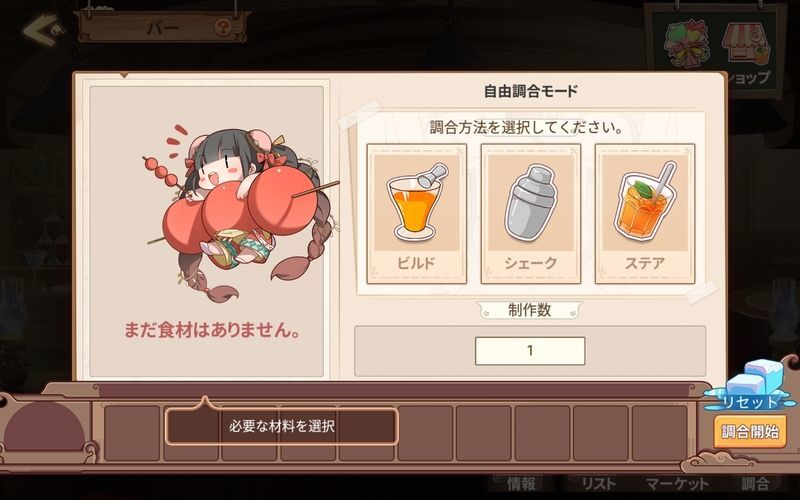Select the first empty ingredient slot
The image size is (800, 500).
(132, 433)
